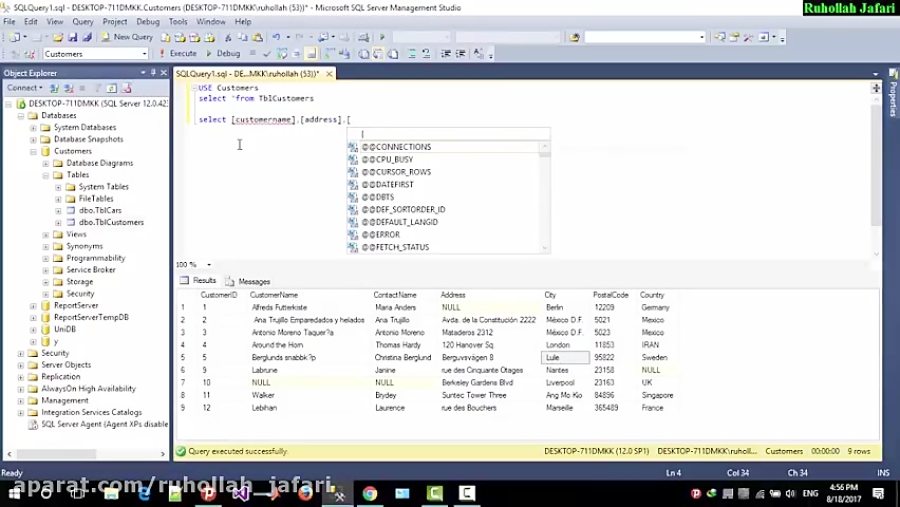Open the Query menu

[x=82, y=21]
